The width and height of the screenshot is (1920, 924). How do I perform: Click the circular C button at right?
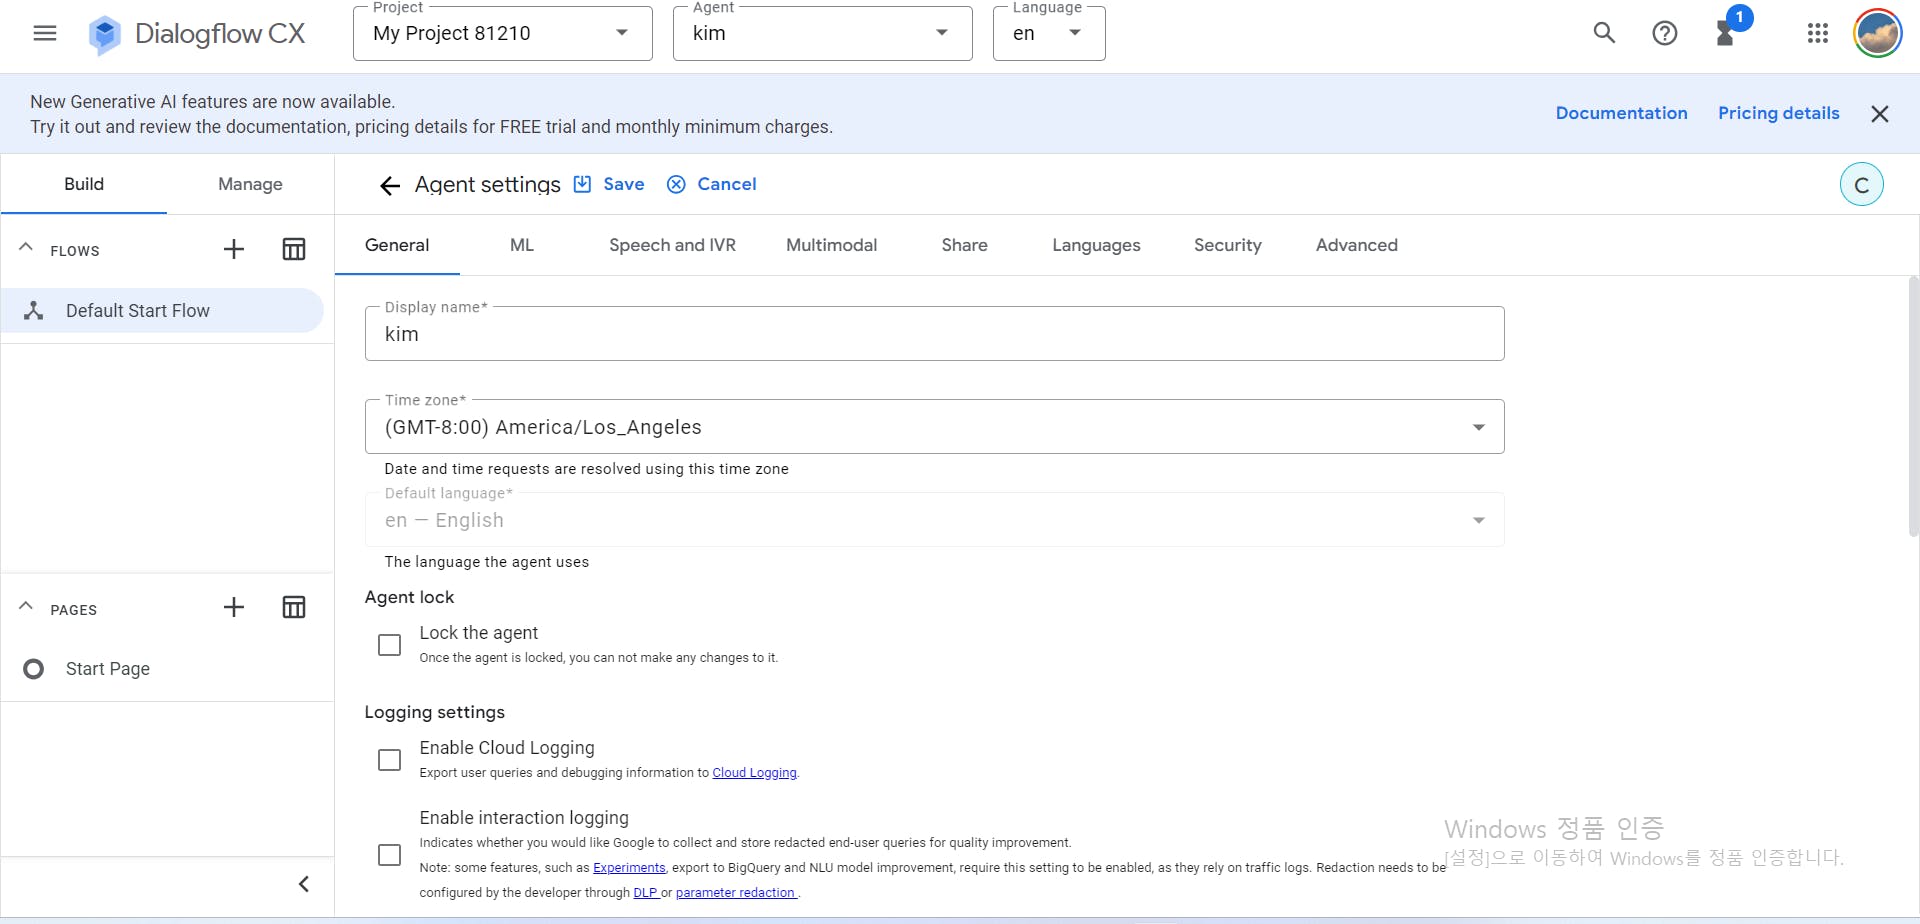tap(1862, 184)
